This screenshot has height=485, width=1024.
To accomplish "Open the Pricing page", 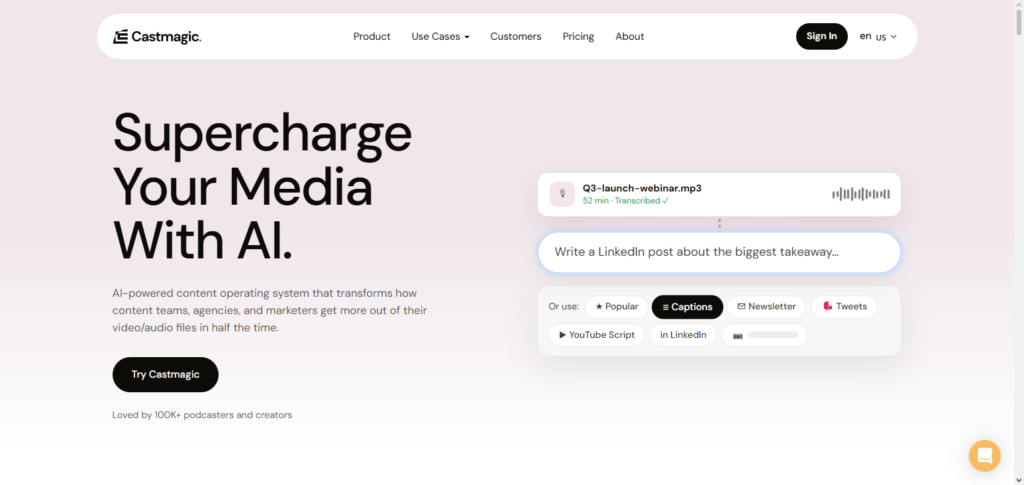I will (579, 37).
